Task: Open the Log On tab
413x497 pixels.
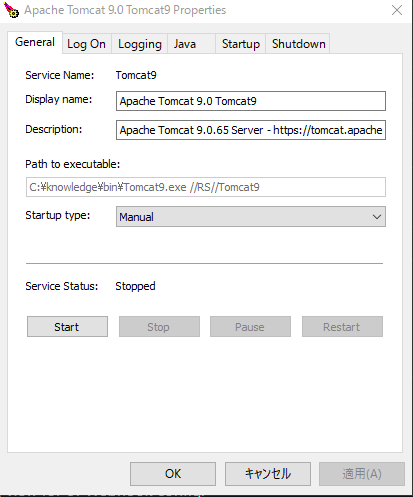Action: [x=86, y=44]
